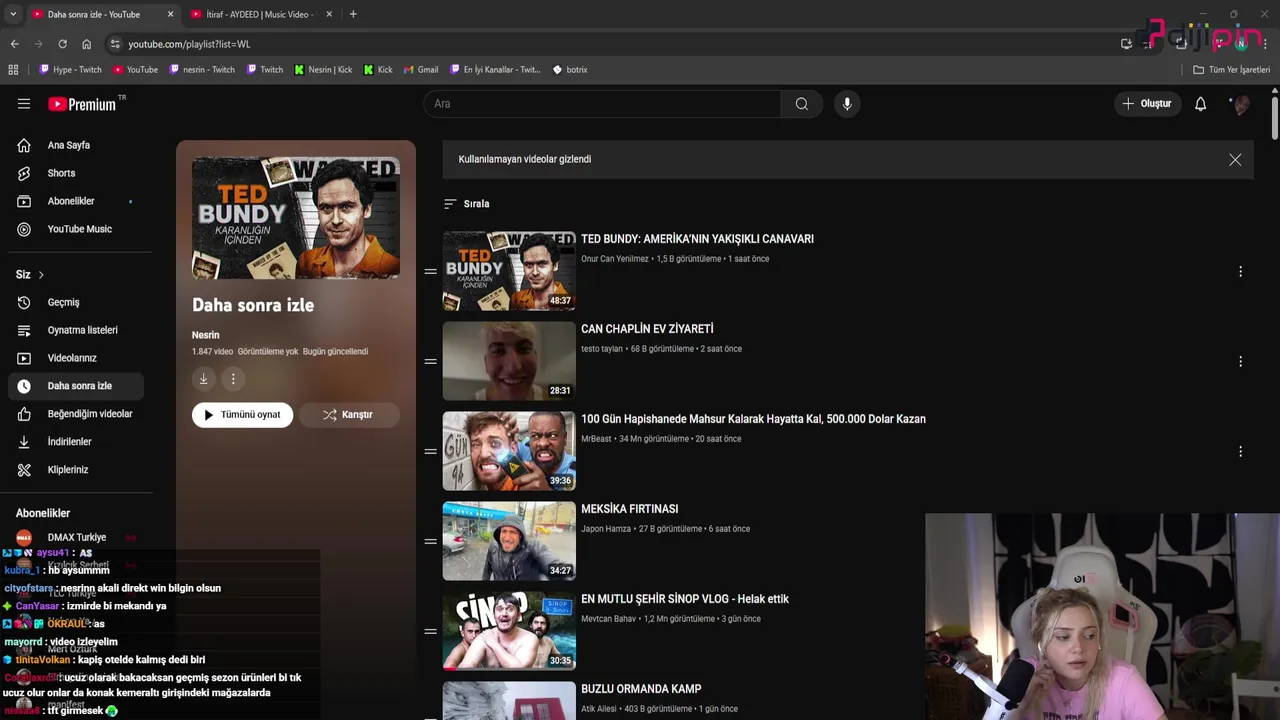Open Shorts from the sidebar
This screenshot has height=720, width=1280.
click(75, 173)
